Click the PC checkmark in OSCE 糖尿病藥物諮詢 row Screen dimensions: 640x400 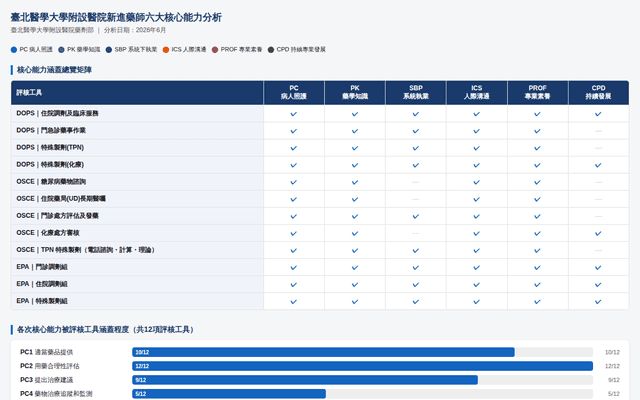coord(293,182)
